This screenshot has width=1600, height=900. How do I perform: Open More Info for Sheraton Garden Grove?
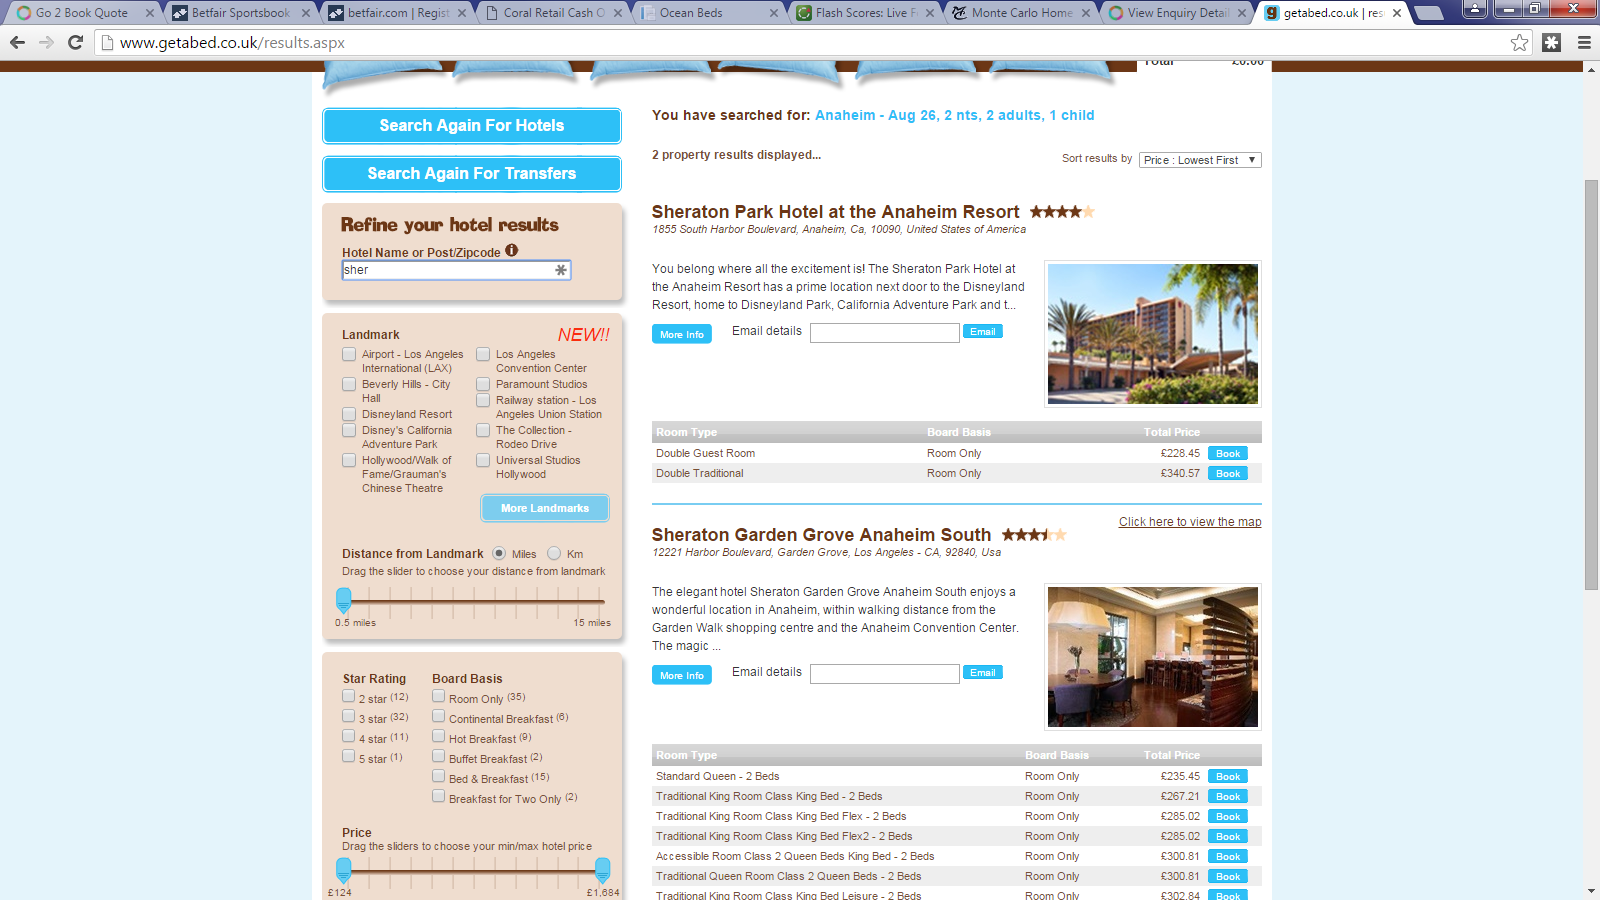pos(682,675)
